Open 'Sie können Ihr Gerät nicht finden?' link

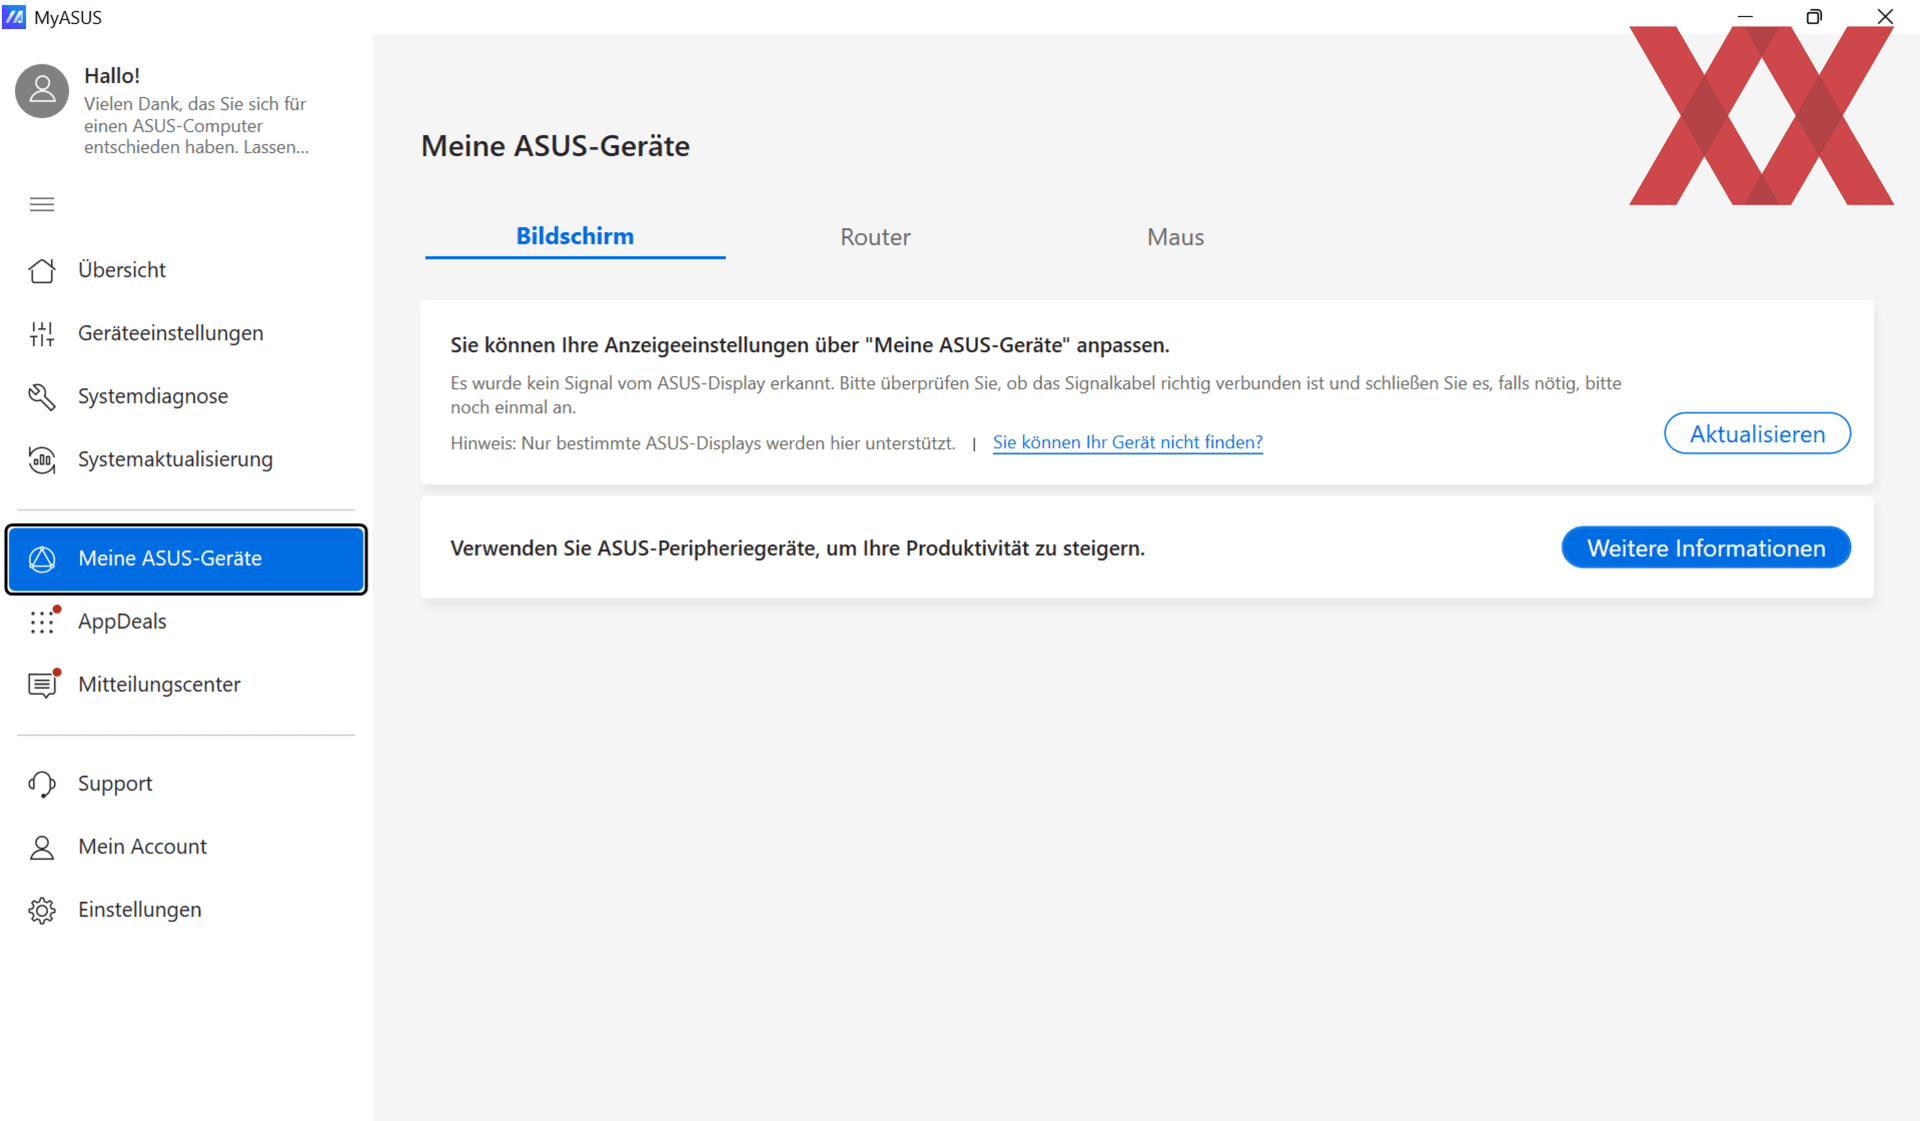1127,442
